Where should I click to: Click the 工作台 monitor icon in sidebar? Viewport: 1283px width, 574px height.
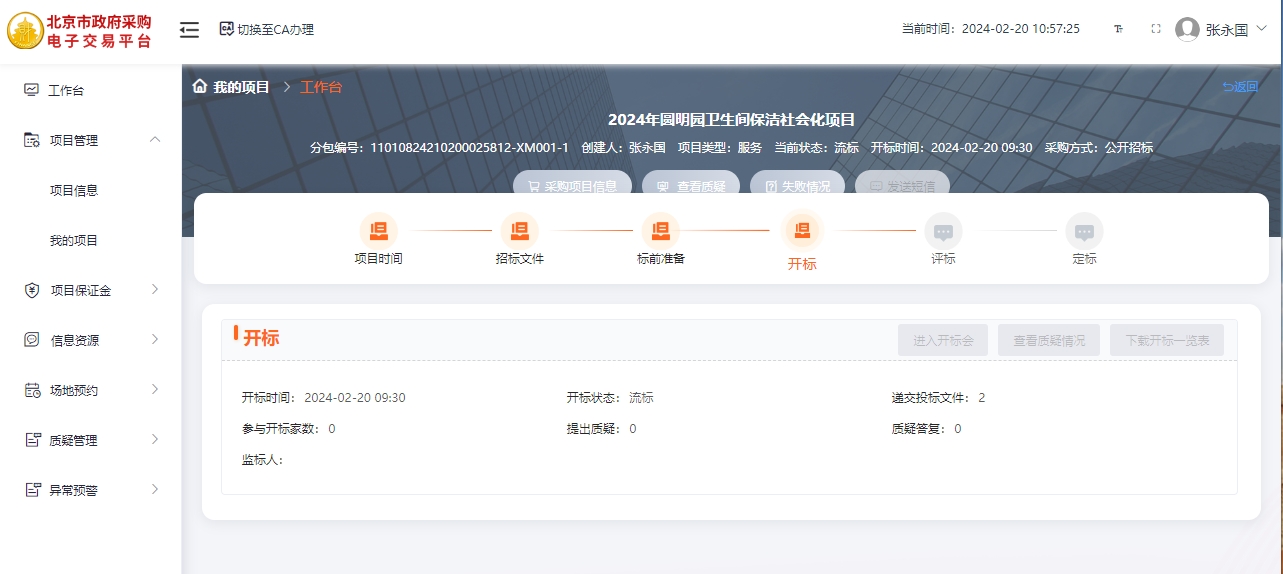(x=31, y=90)
